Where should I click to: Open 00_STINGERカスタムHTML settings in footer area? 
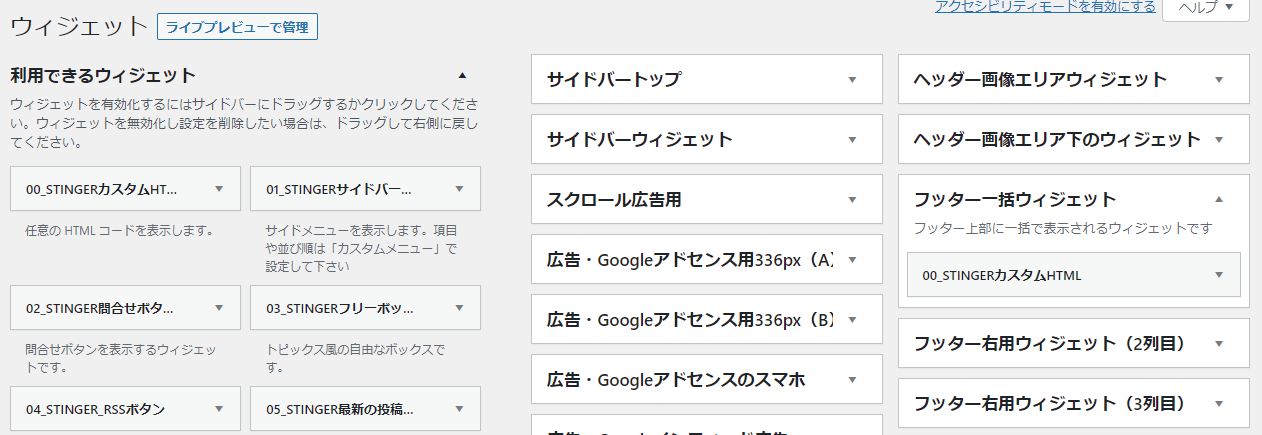point(1218,274)
